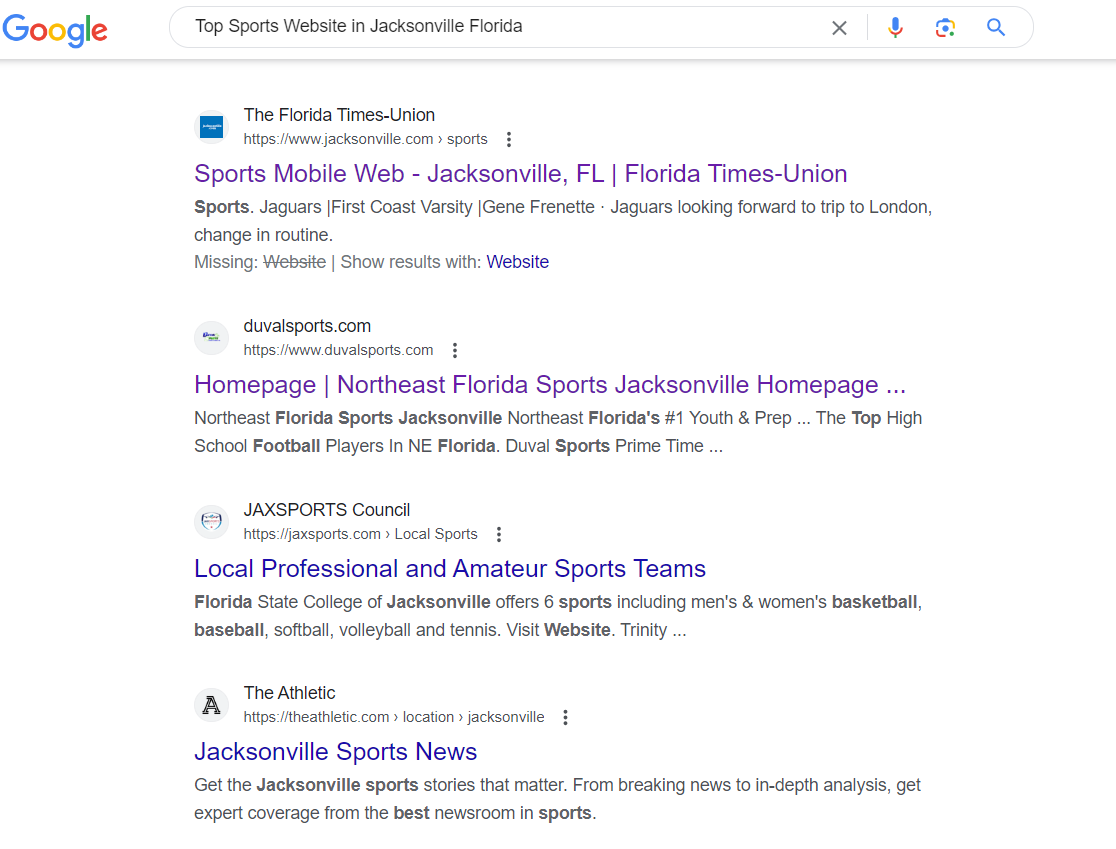
Task: Open Google Lens image search
Action: click(945, 28)
